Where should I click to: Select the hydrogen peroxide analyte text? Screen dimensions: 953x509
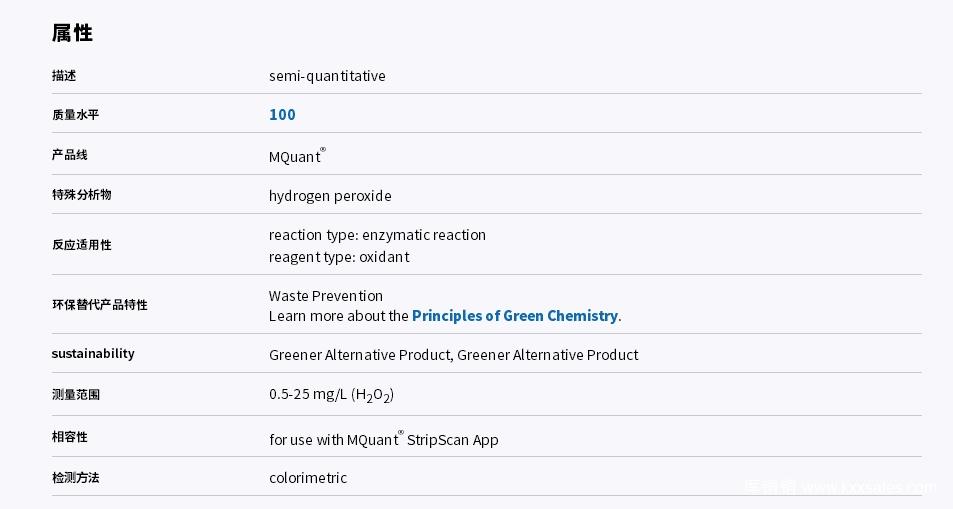pyautogui.click(x=330, y=196)
